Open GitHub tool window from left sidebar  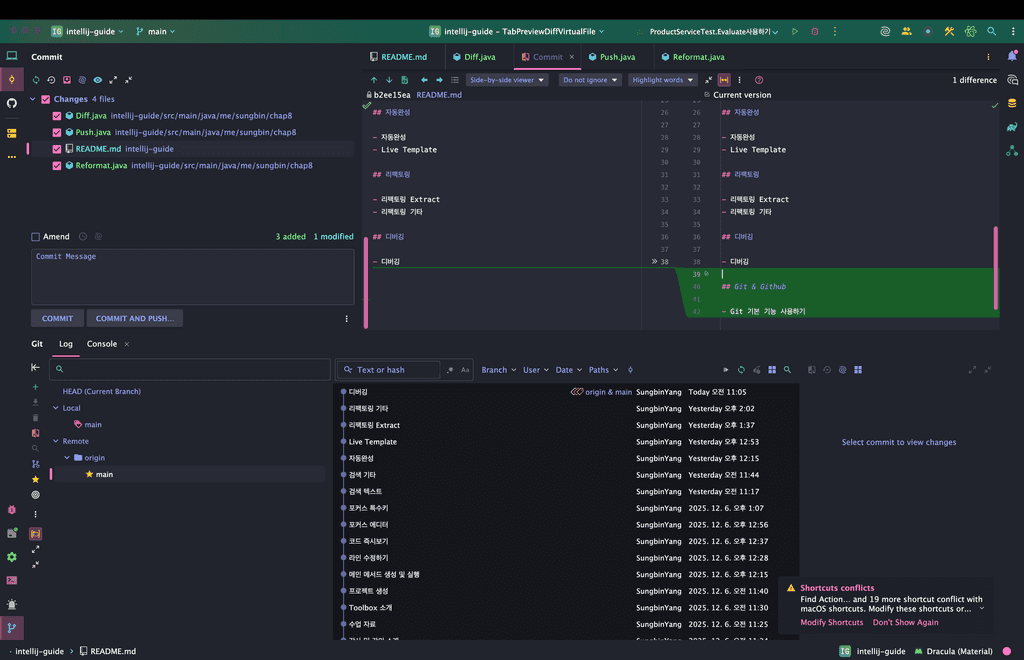[12, 103]
